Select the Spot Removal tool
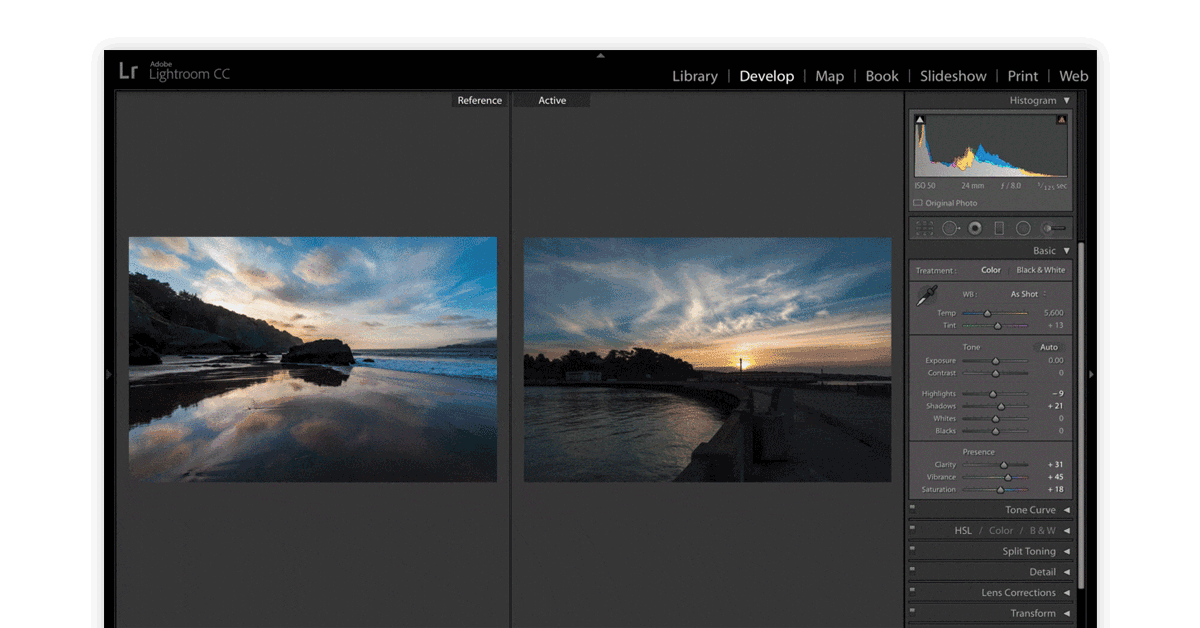1200x628 pixels. pyautogui.click(x=950, y=228)
